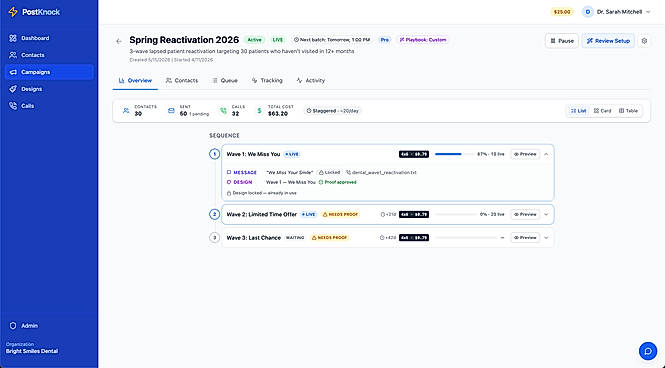
Task: Switch to the Overview tab
Action: (x=135, y=81)
